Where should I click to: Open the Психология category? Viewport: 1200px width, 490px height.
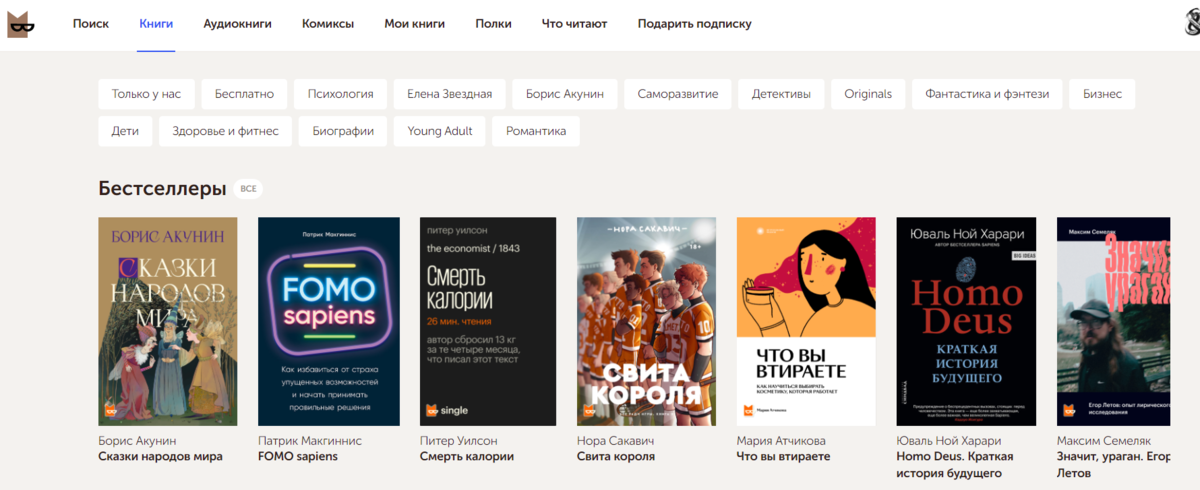341,94
